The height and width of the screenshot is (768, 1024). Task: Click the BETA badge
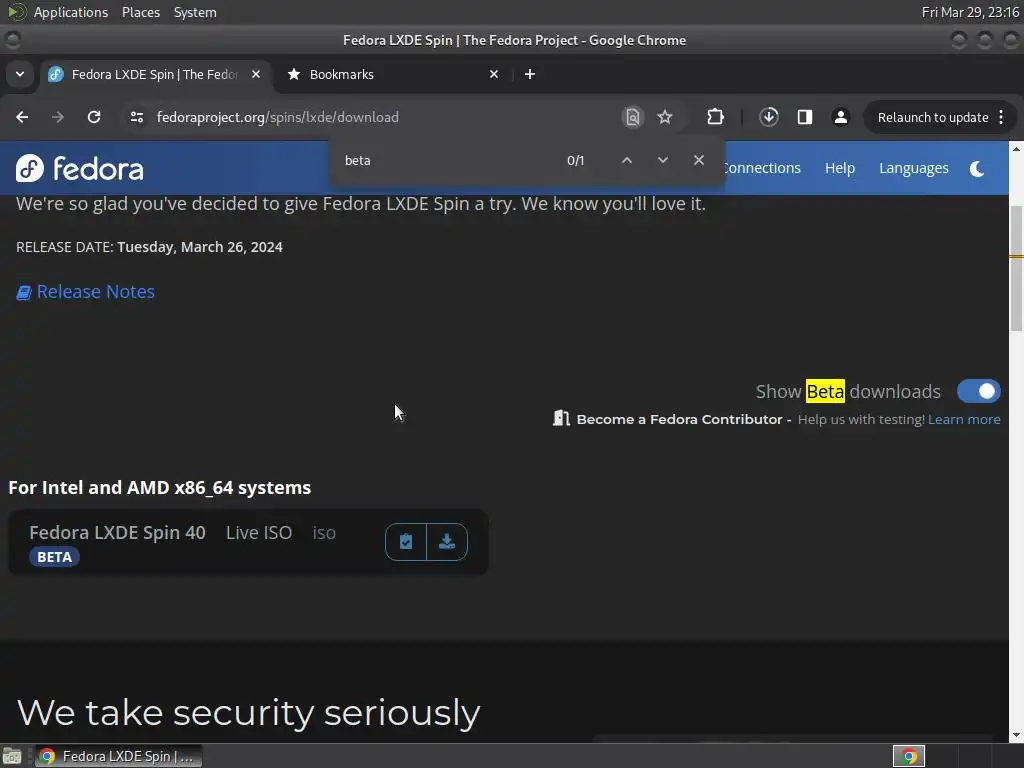54,557
